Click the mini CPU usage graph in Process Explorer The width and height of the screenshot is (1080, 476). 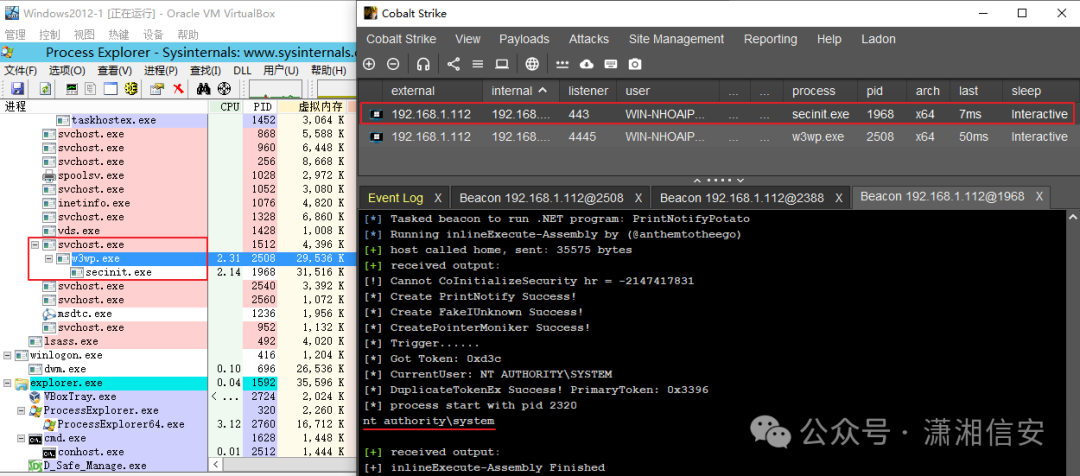(x=276, y=88)
